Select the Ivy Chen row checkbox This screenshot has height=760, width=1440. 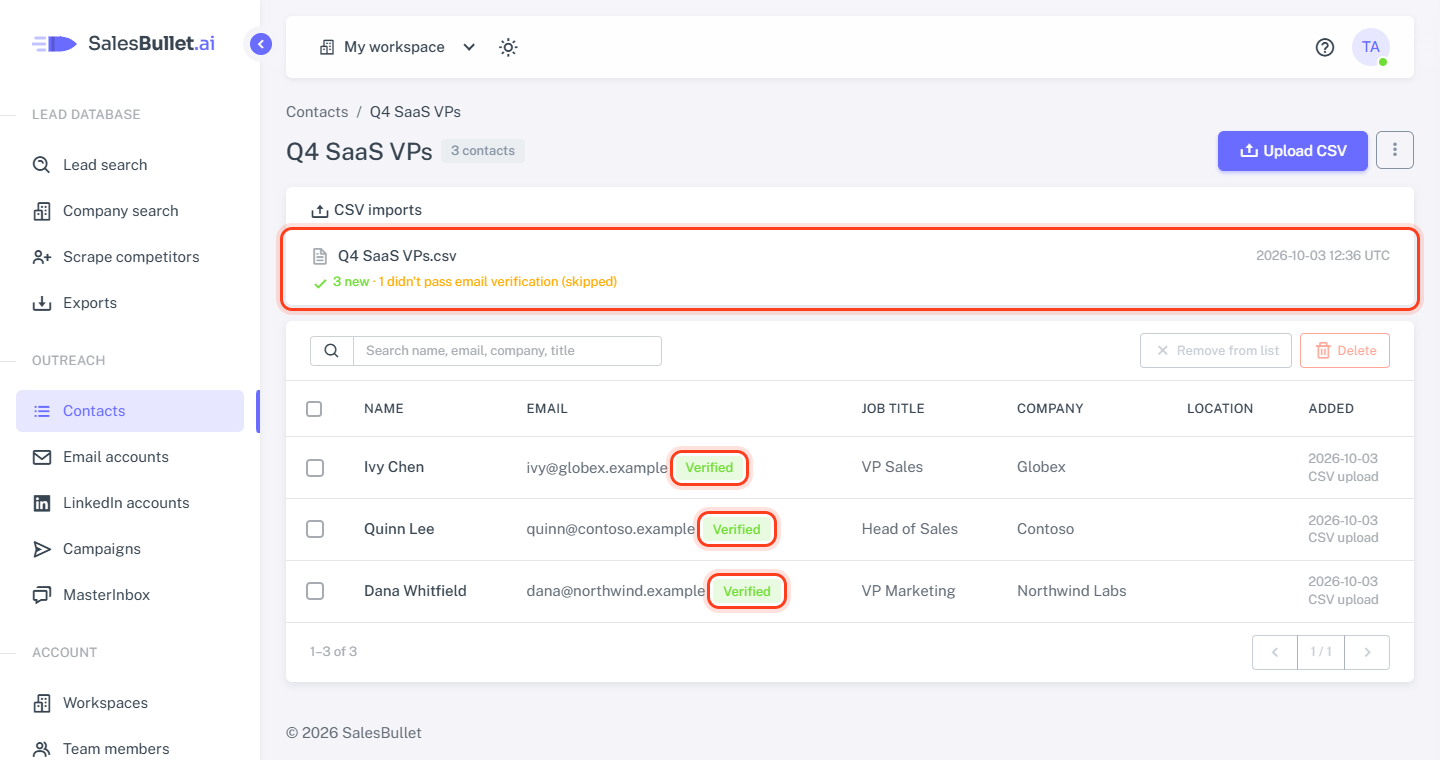coord(315,468)
